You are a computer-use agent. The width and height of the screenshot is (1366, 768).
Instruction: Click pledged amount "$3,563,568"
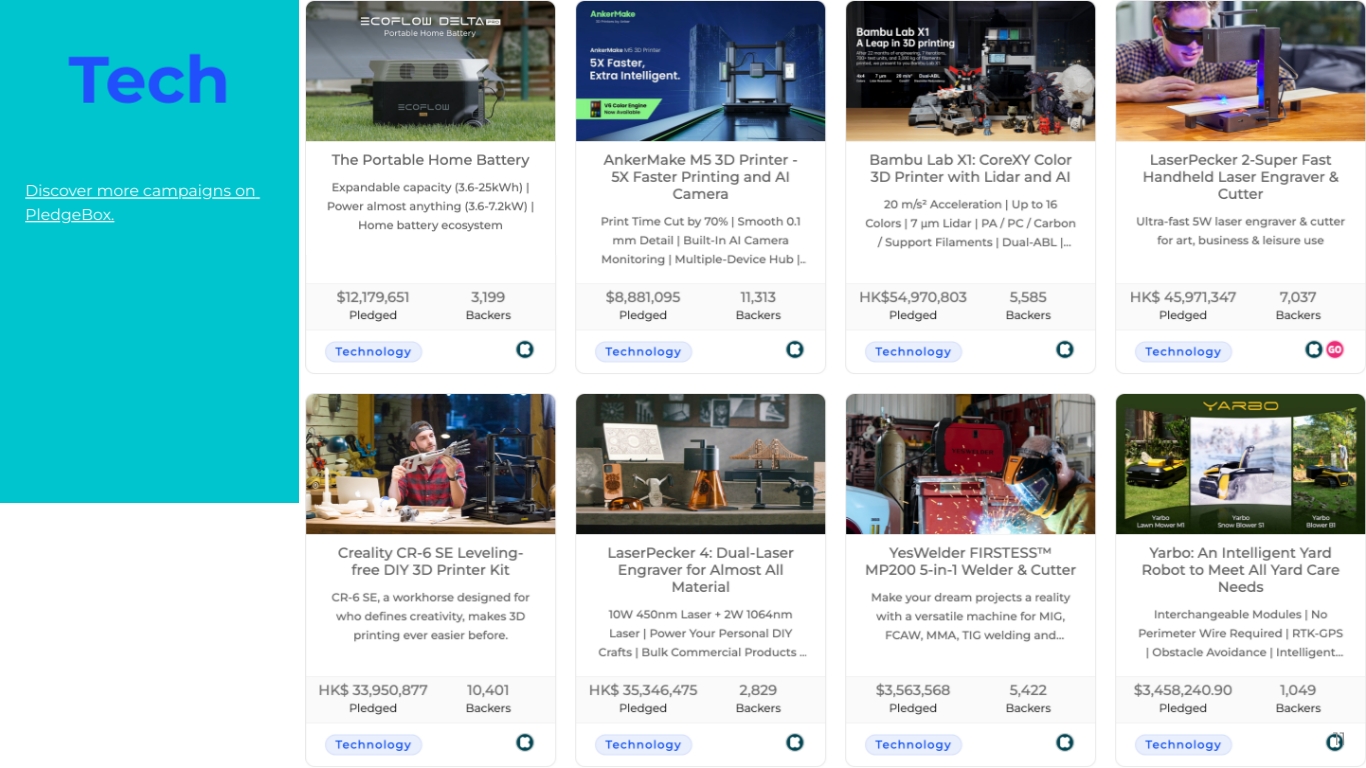coord(913,690)
